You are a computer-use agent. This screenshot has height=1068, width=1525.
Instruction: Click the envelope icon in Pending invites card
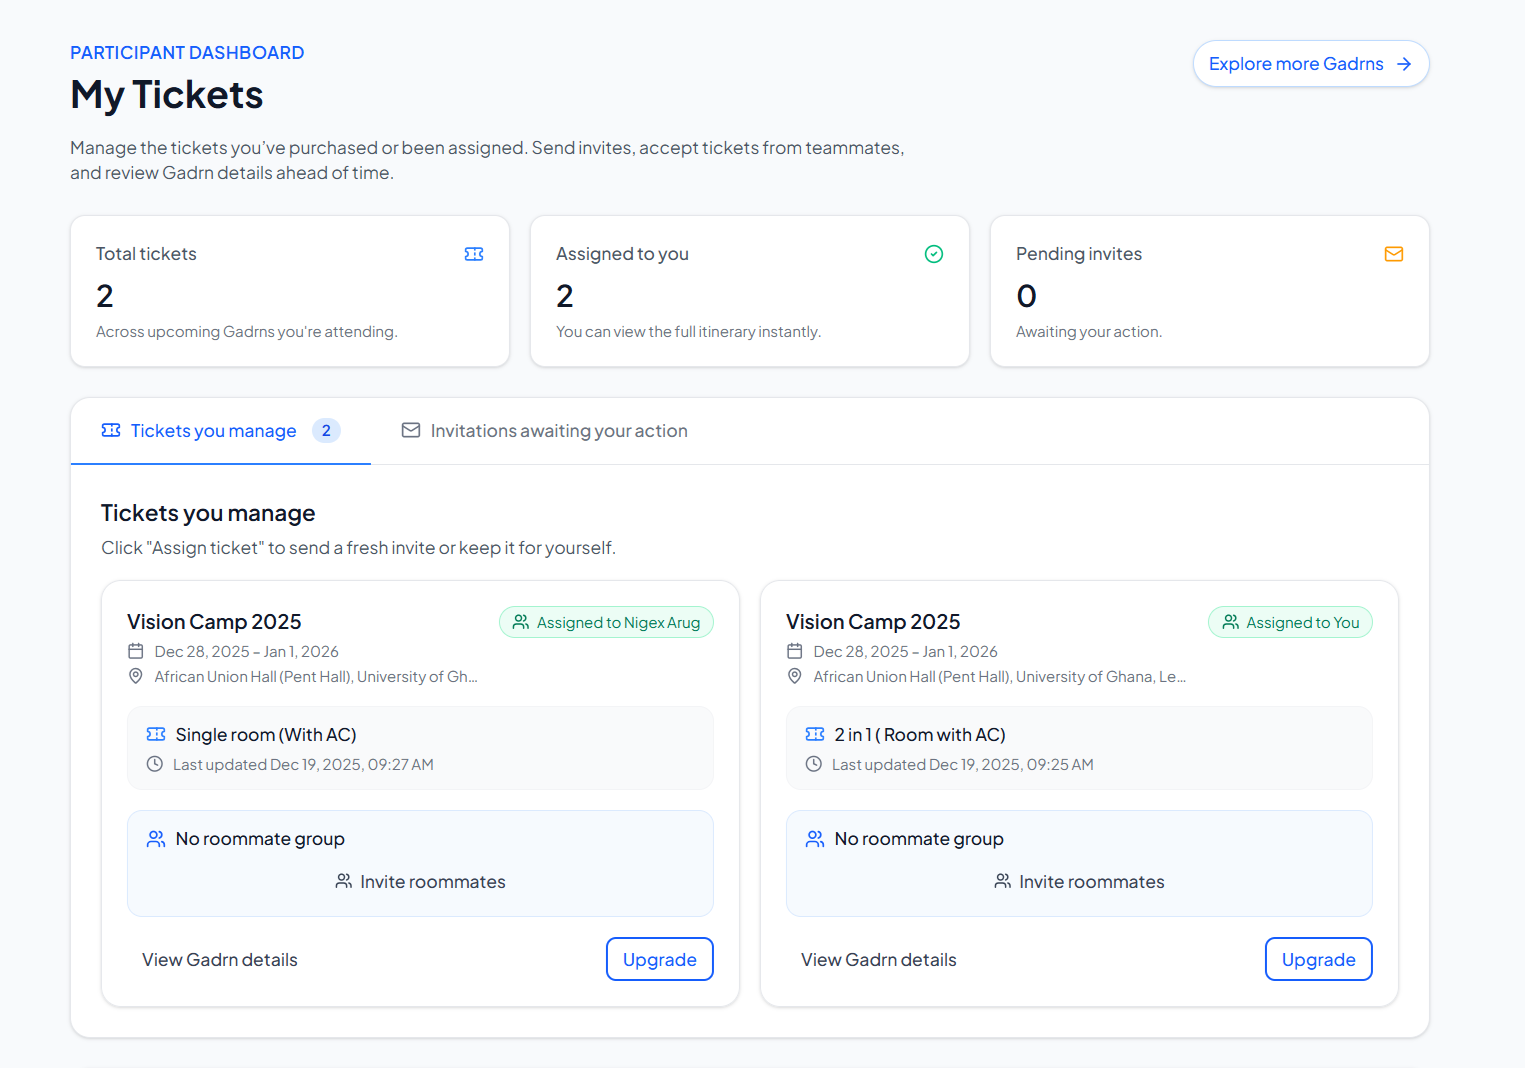click(x=1394, y=254)
